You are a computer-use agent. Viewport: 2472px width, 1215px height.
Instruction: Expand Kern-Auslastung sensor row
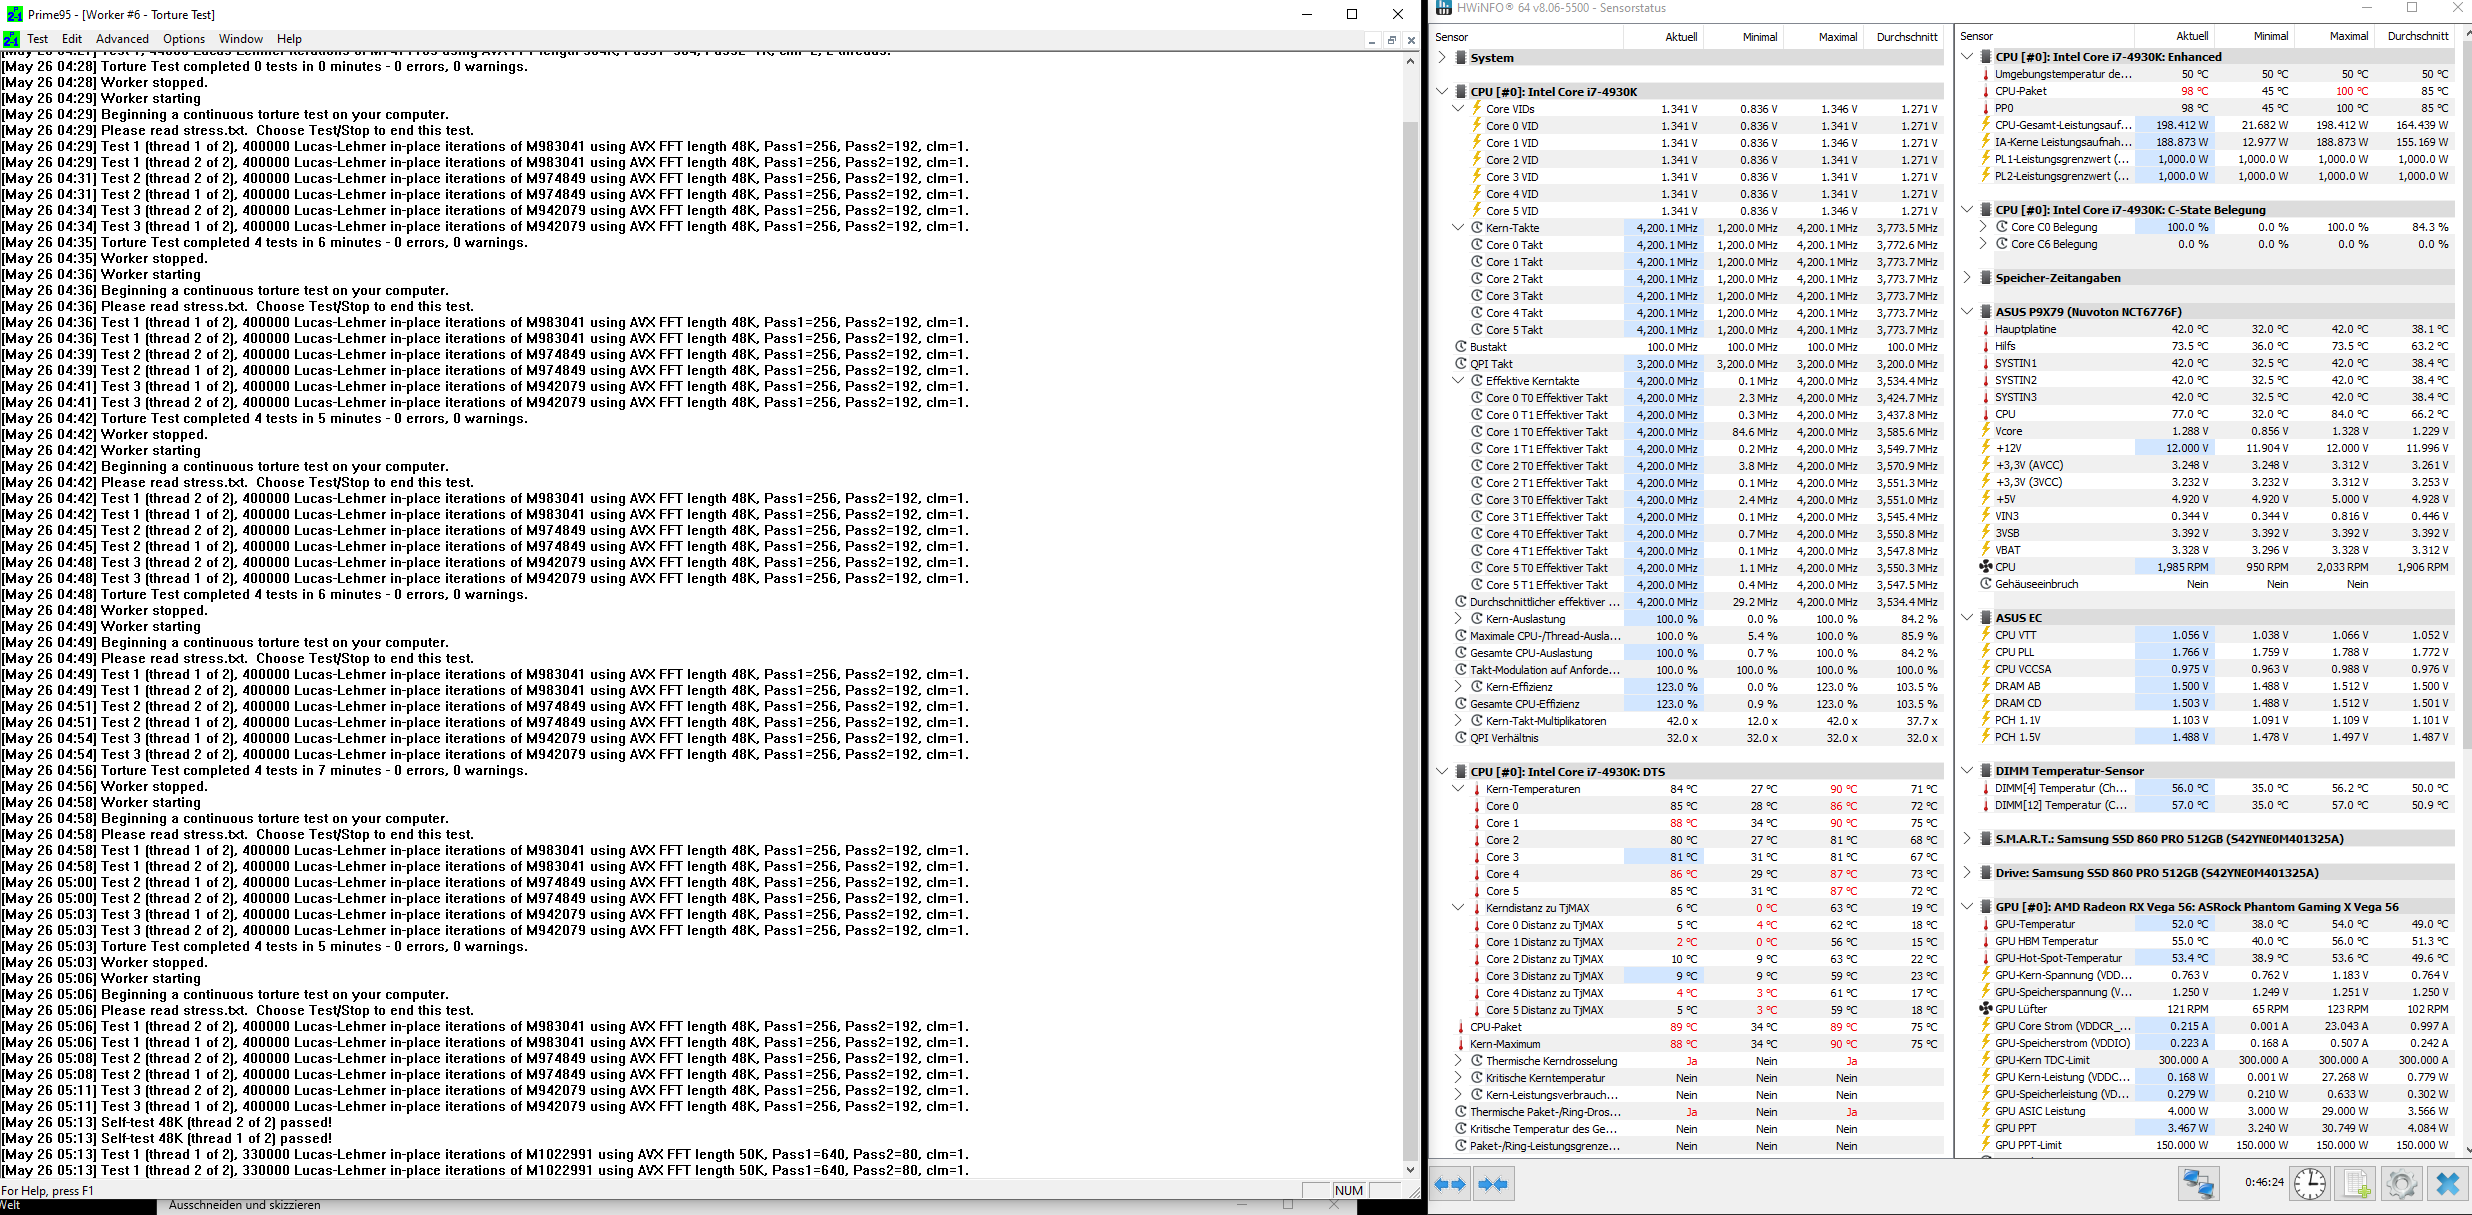(1458, 619)
